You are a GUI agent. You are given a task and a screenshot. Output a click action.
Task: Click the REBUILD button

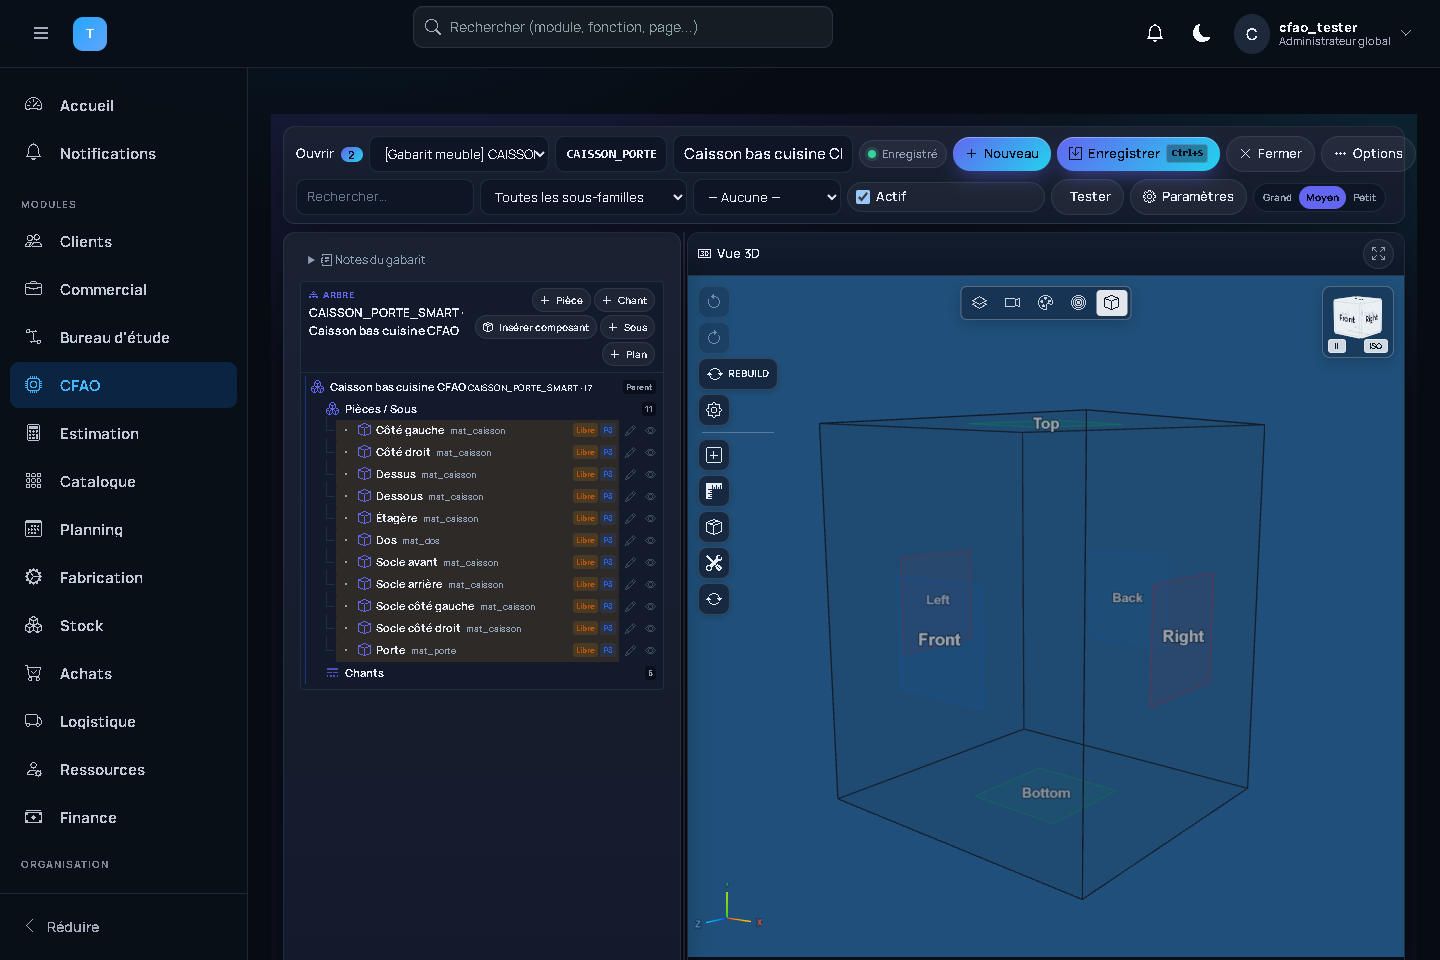coord(738,374)
